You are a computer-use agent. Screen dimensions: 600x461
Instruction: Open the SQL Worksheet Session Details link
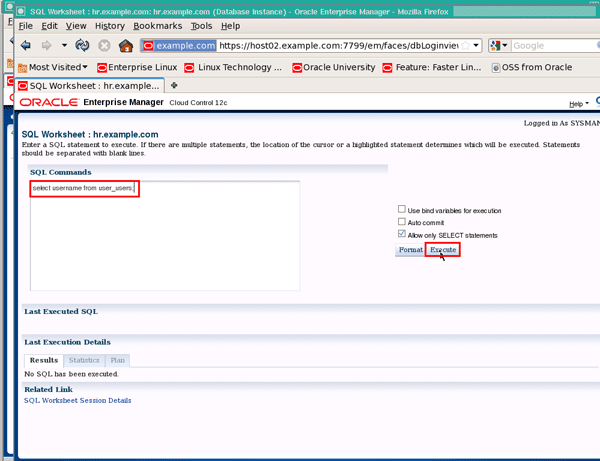click(x=78, y=401)
